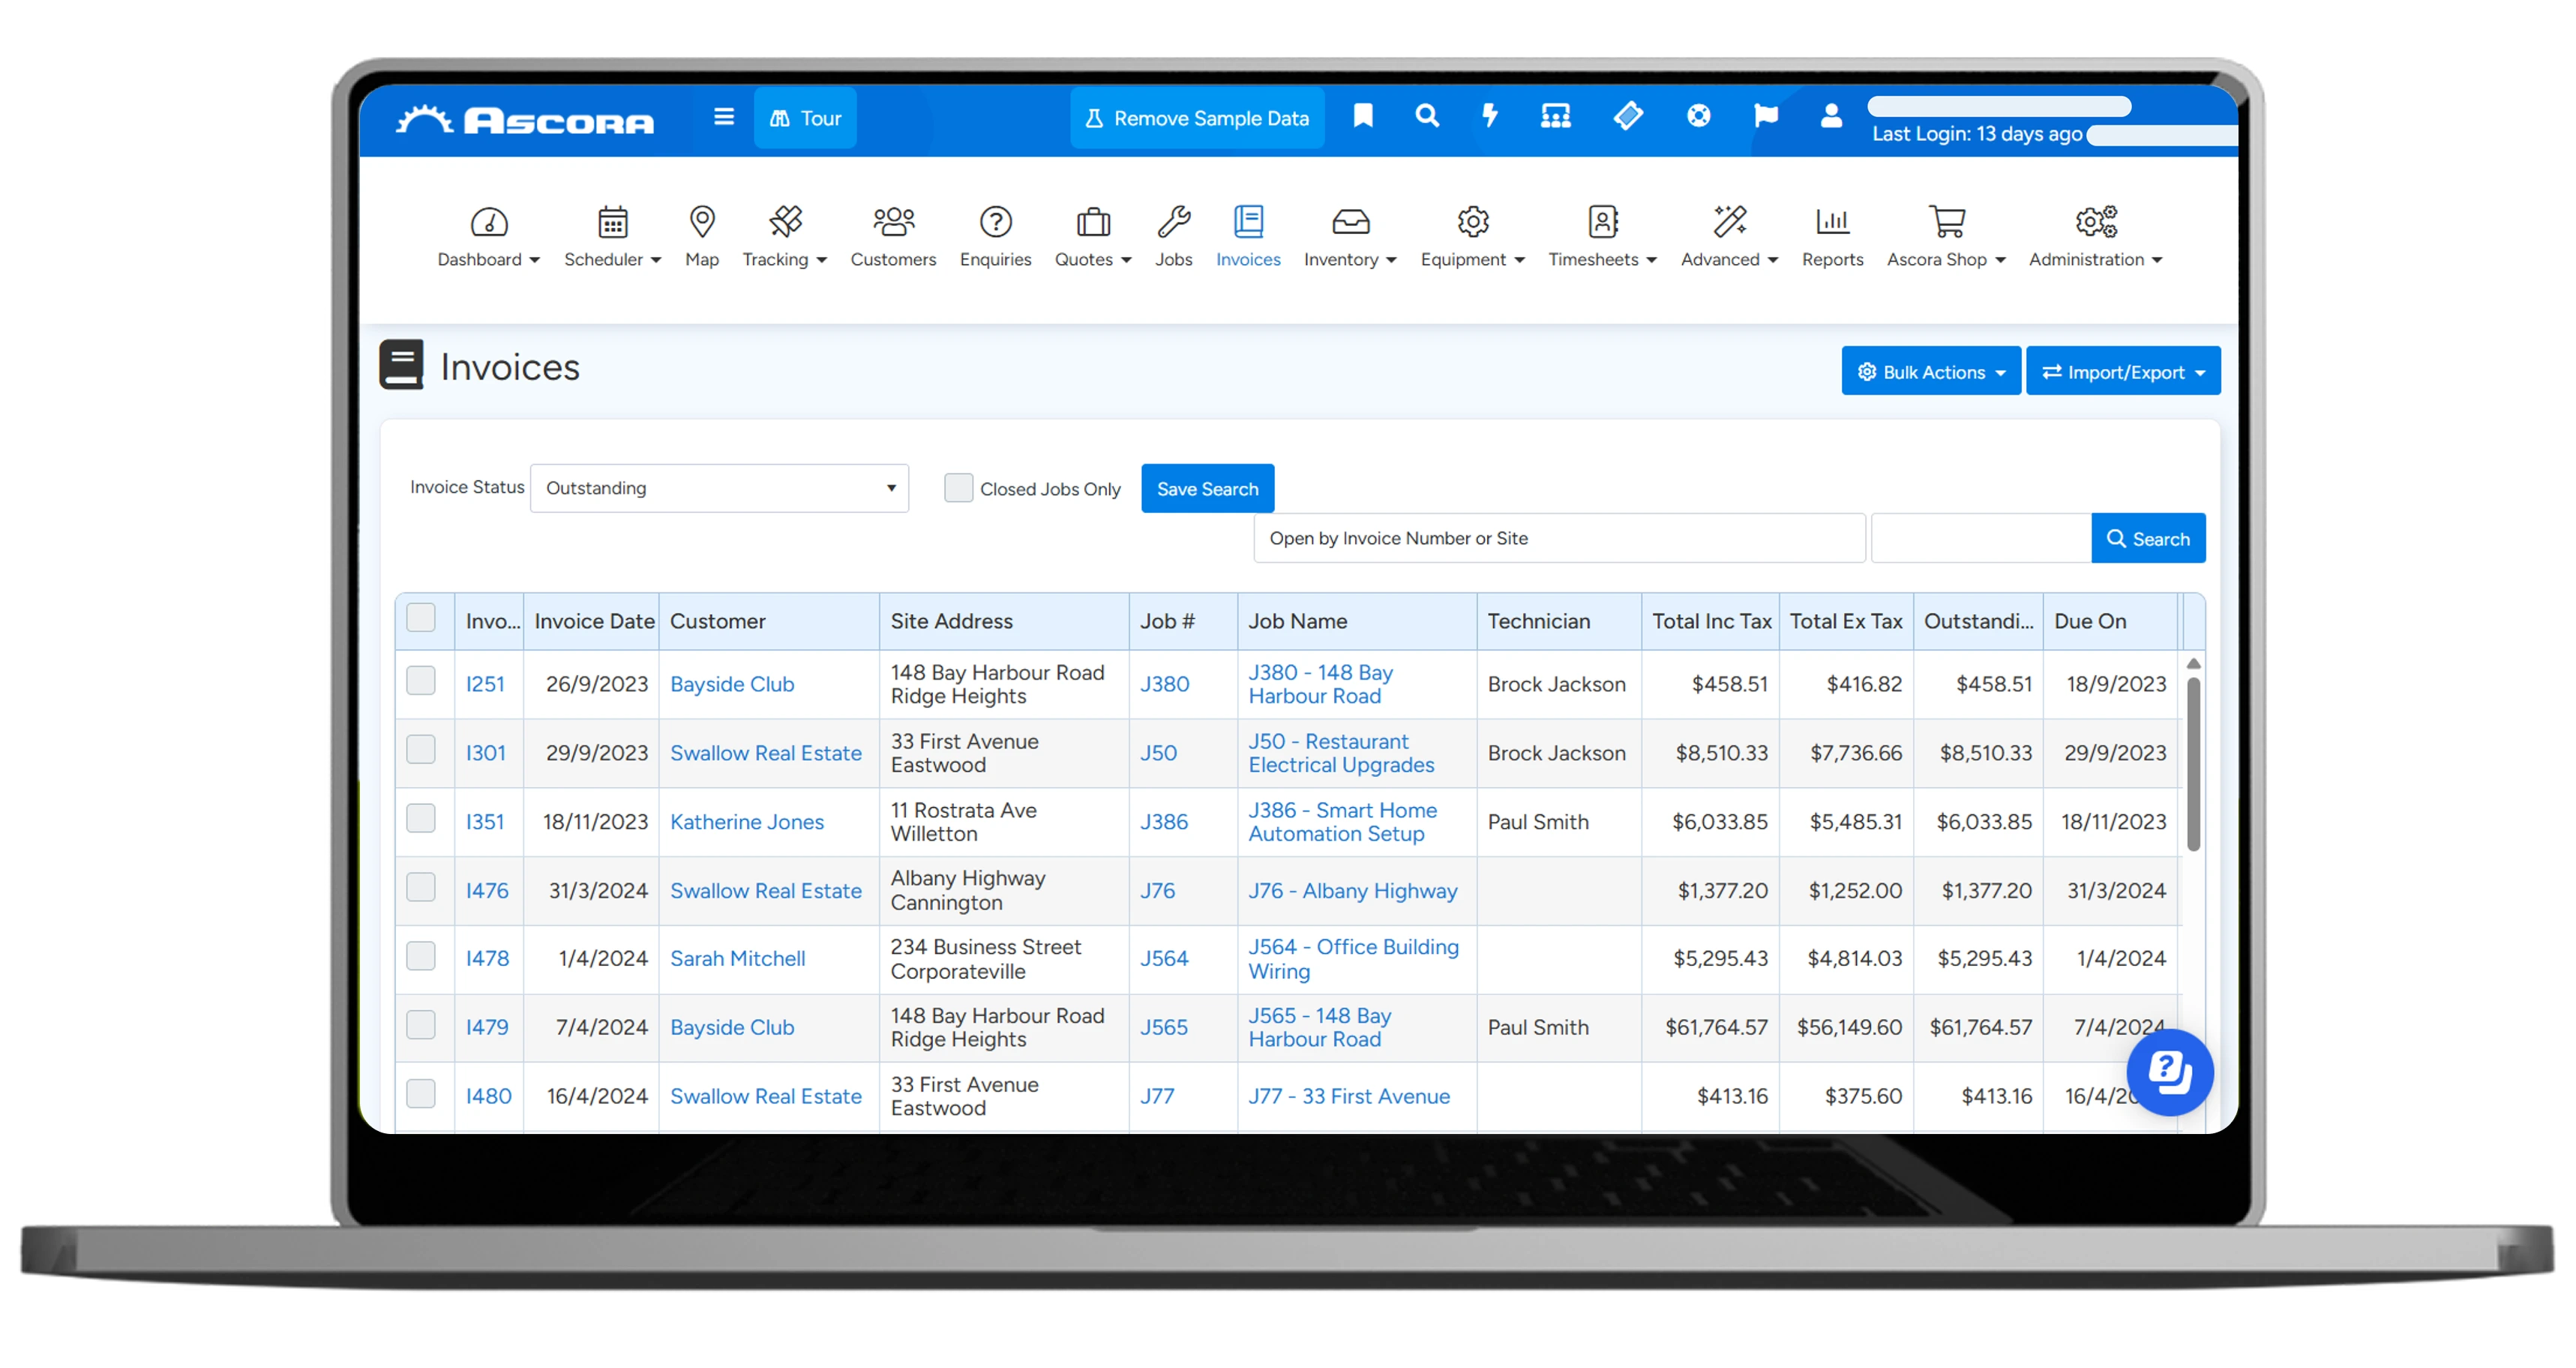Check the row checkbox for invoice I251
2576x1368 pixels.
(421, 681)
